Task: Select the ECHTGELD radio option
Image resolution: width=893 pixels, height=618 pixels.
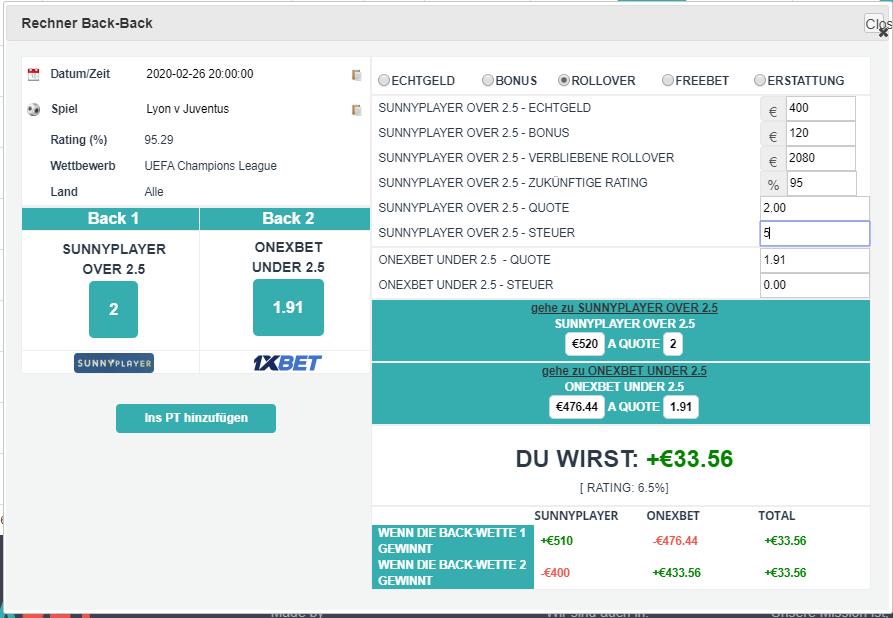Action: point(384,80)
